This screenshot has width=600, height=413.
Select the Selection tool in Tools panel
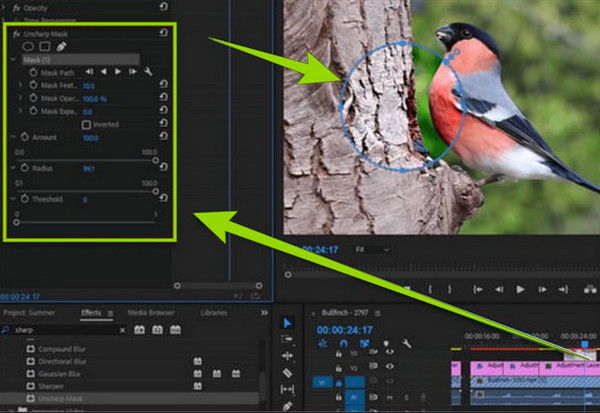tap(287, 323)
